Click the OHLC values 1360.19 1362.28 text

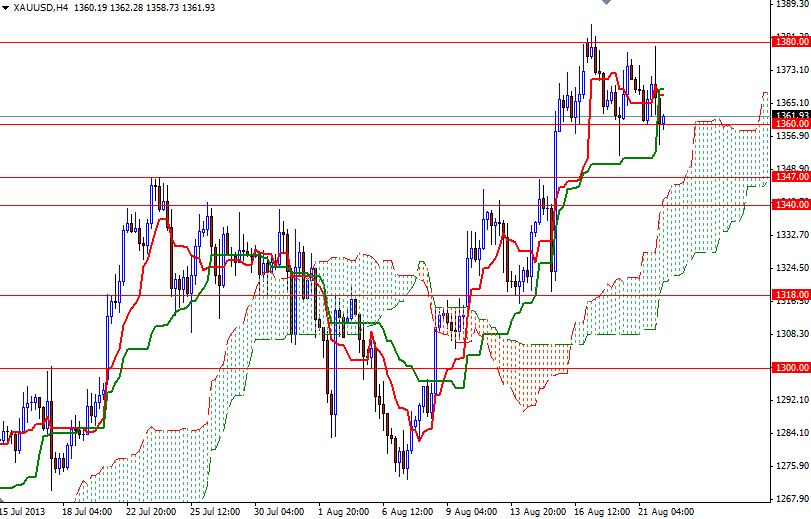pos(108,8)
